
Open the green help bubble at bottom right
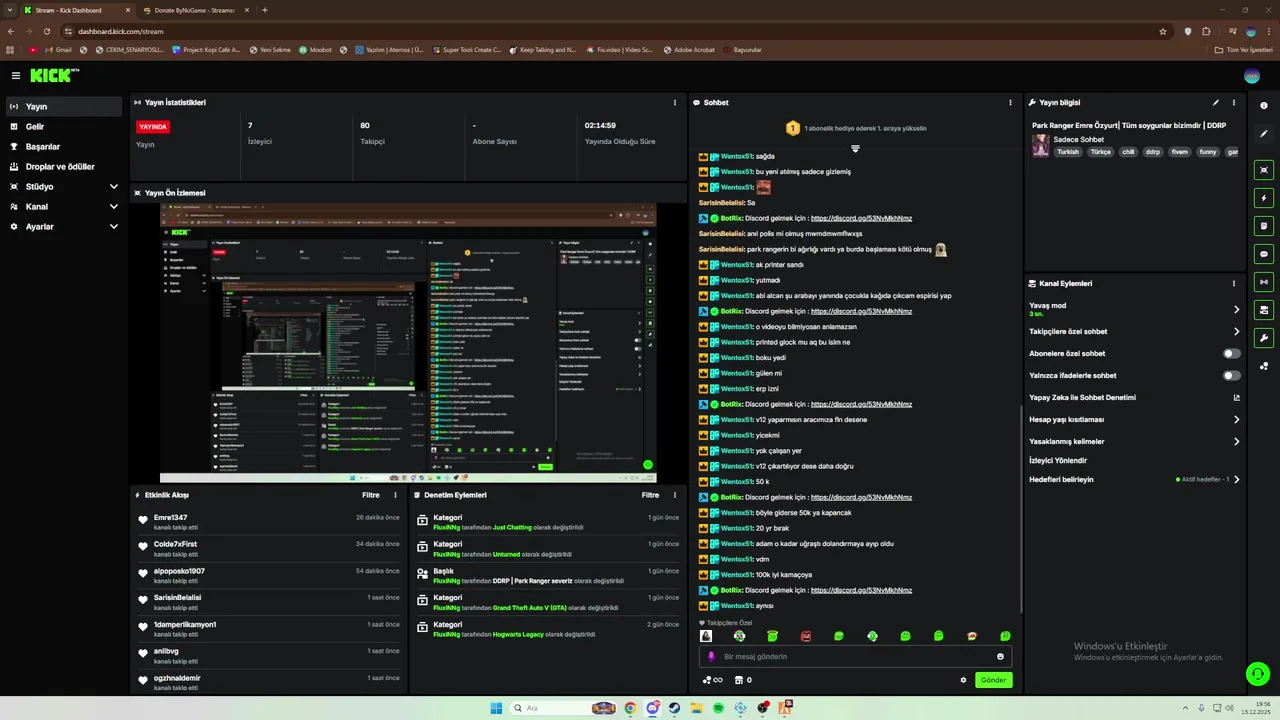1258,674
